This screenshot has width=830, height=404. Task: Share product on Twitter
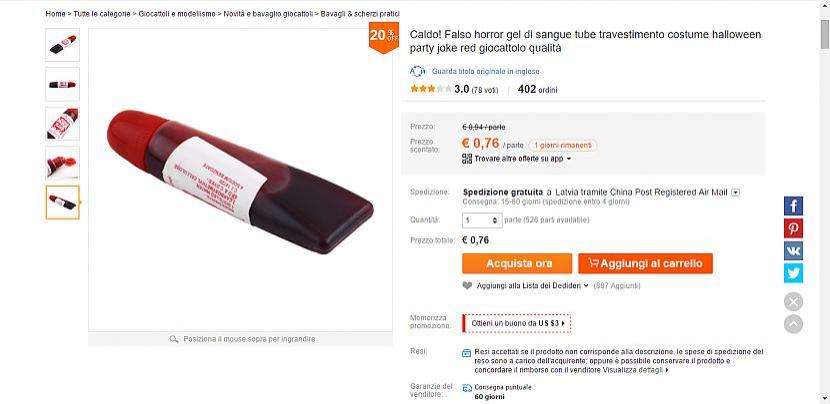point(793,273)
